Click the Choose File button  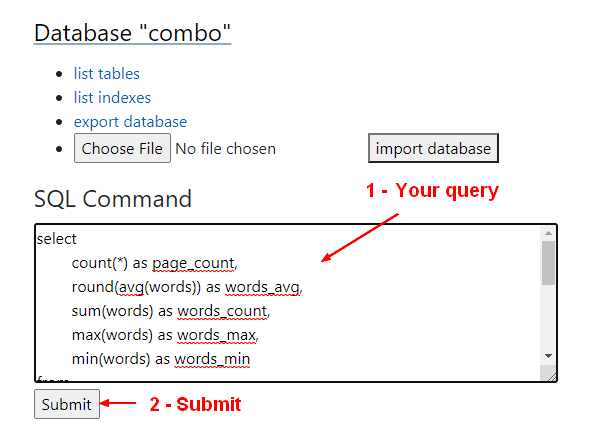[x=122, y=149]
